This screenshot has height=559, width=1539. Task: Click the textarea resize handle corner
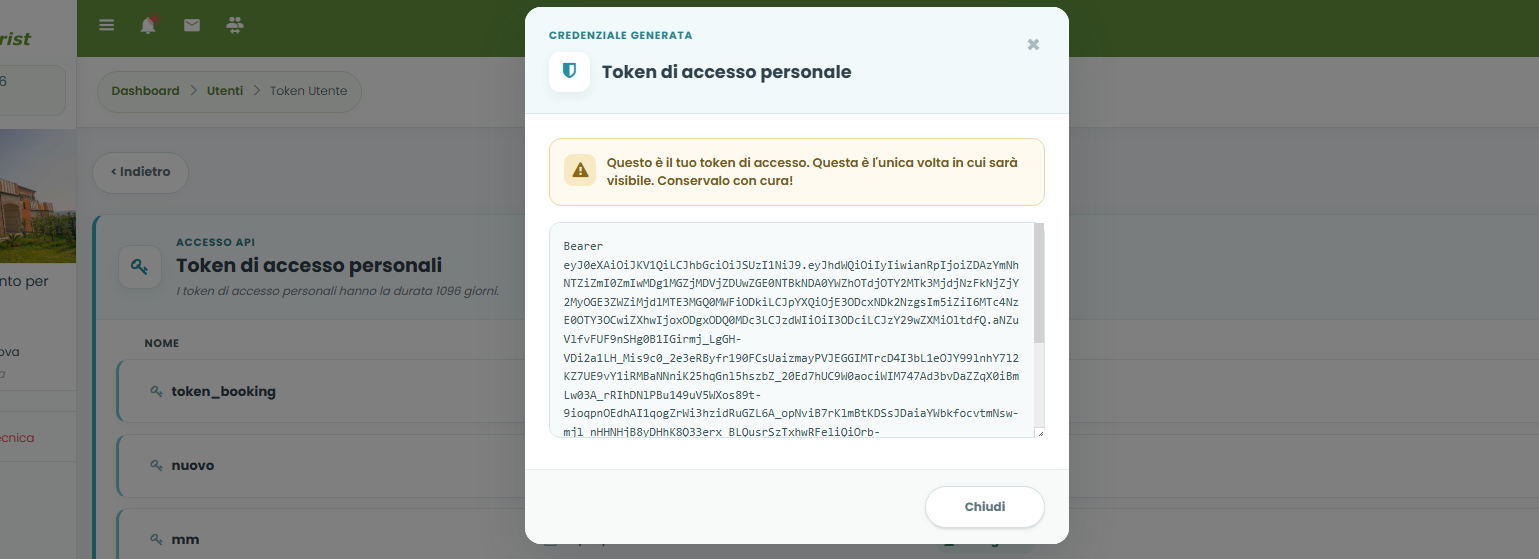(1039, 432)
